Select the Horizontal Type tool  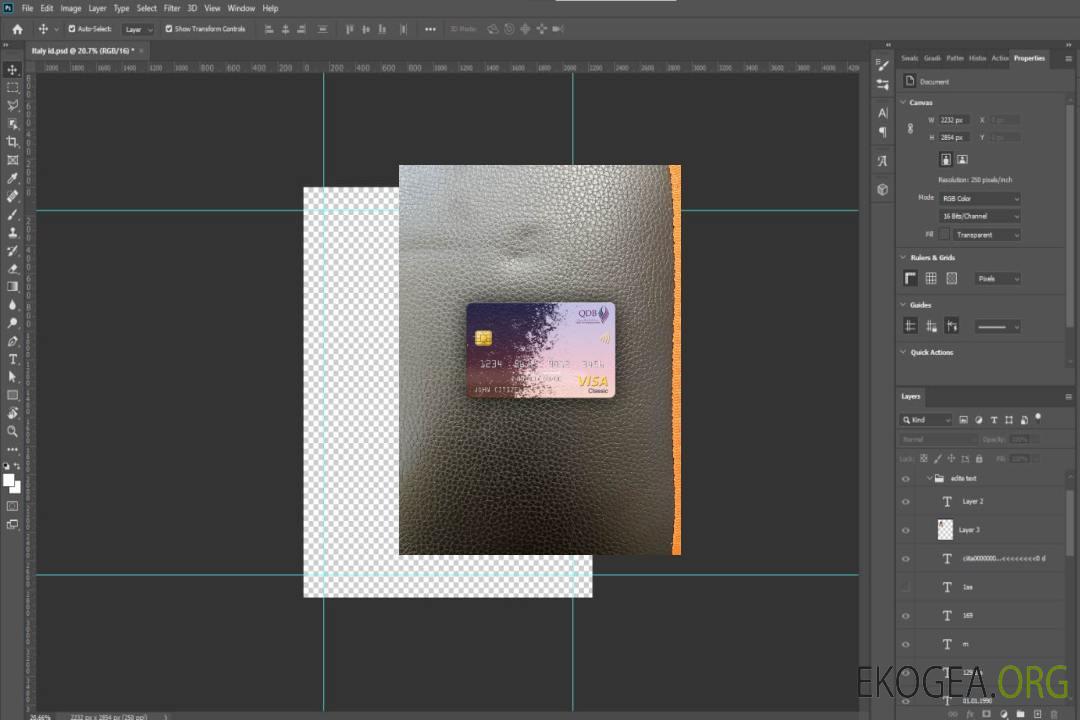pos(13,359)
